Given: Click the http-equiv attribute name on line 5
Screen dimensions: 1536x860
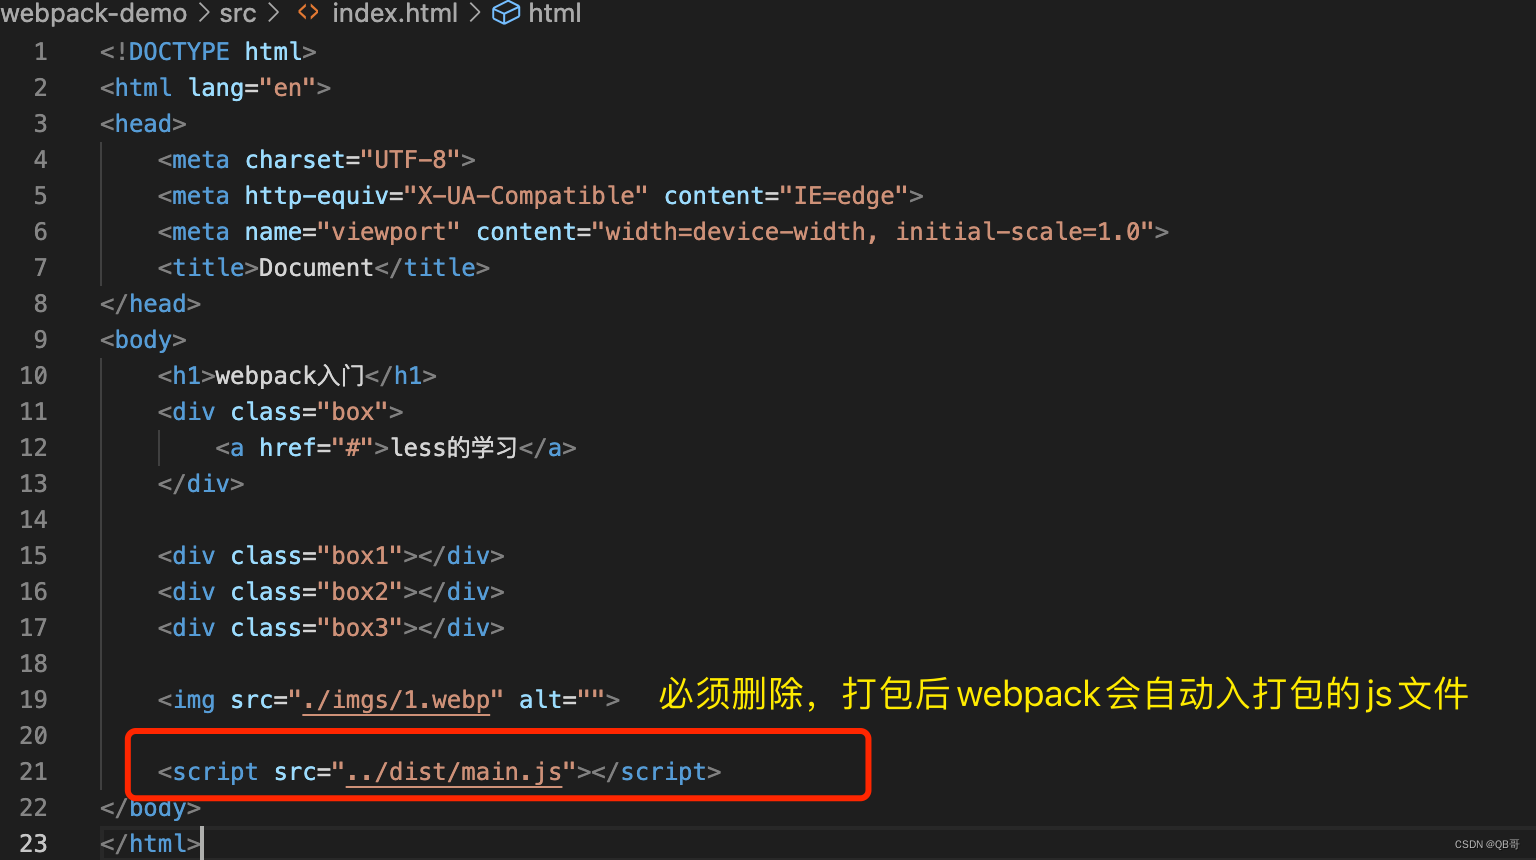Looking at the screenshot, I should (317, 196).
